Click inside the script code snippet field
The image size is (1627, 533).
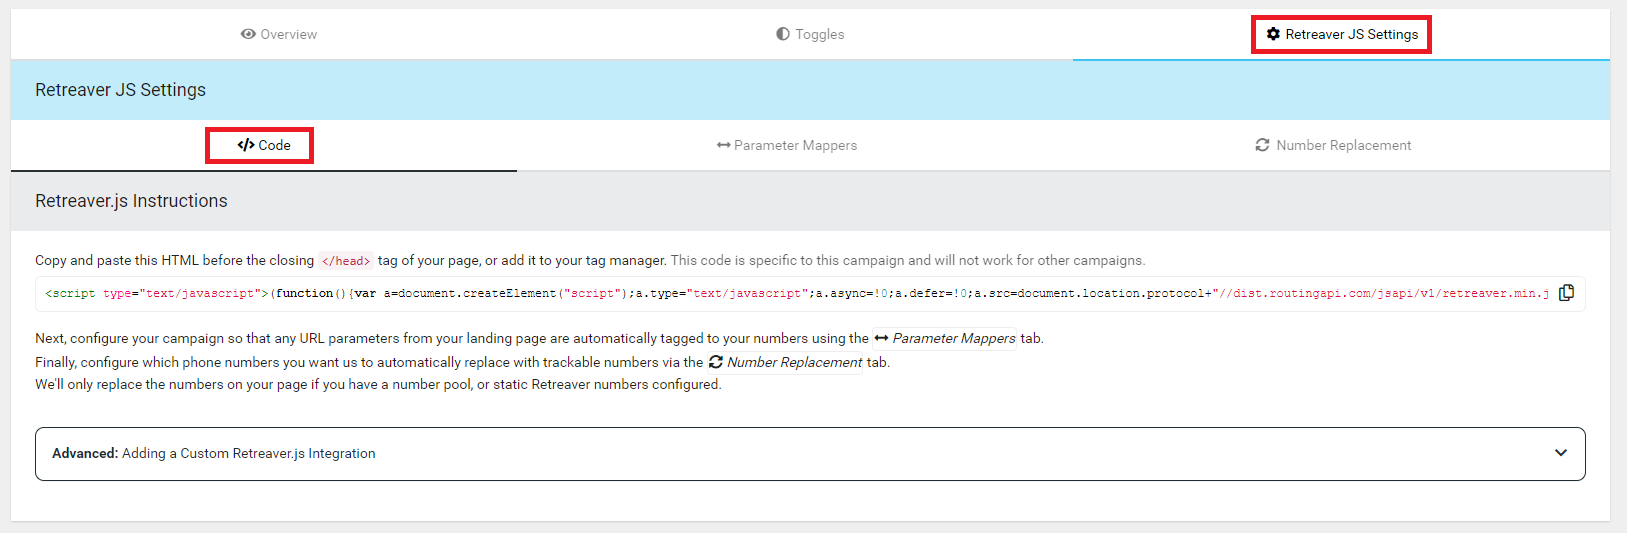click(797, 293)
